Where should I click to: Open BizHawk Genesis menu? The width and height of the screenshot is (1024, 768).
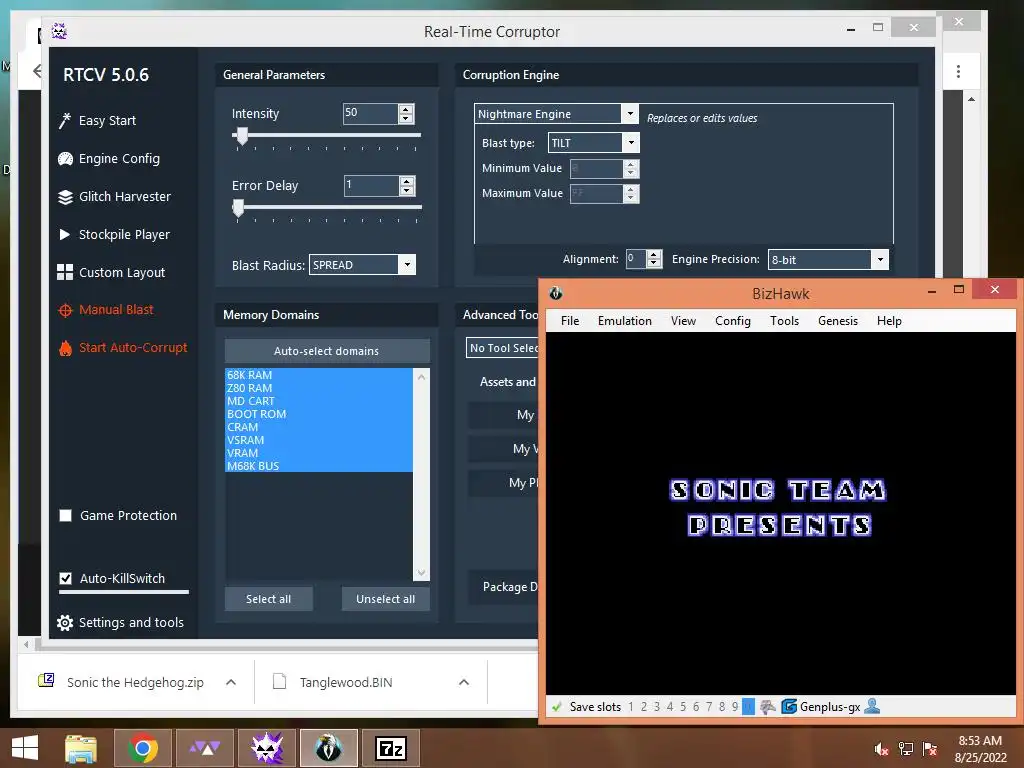[838, 321]
